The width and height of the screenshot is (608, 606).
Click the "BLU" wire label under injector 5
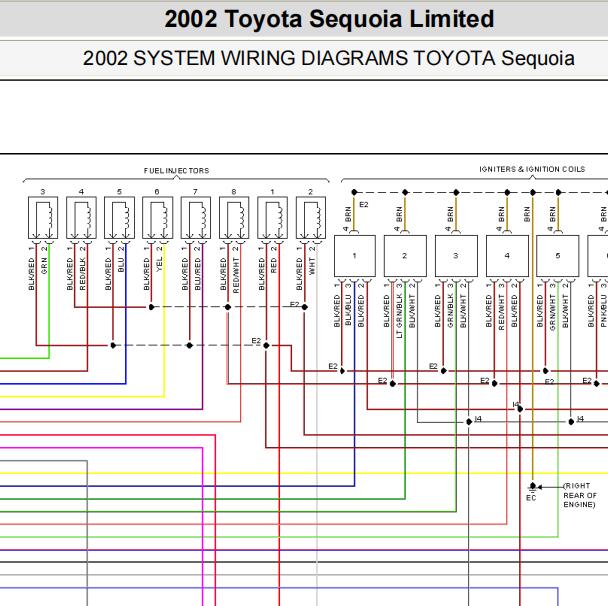121,265
